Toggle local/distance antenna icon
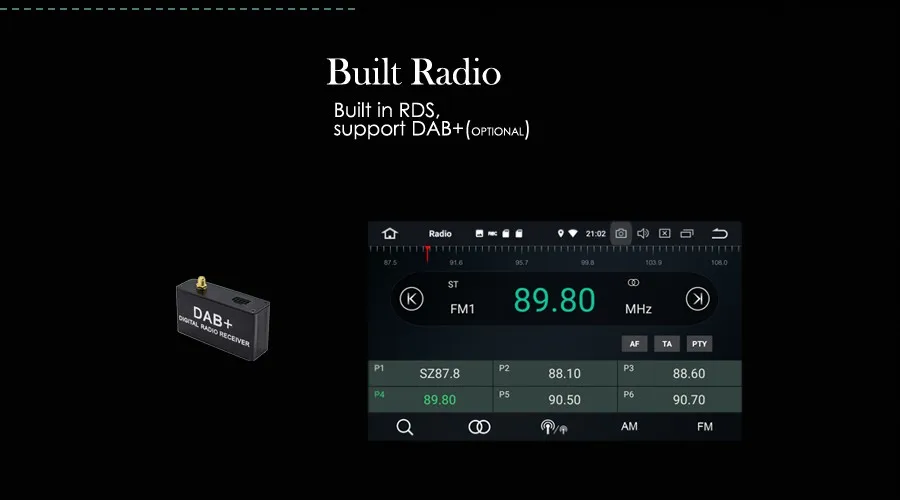This screenshot has height=500, width=900. click(554, 427)
